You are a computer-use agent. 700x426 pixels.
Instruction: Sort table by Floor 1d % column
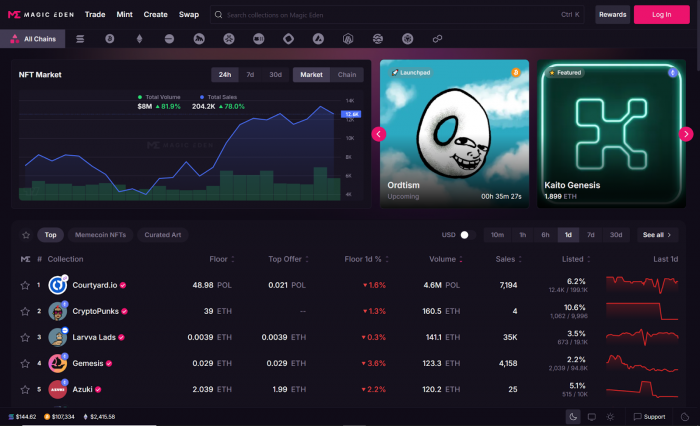367,259
